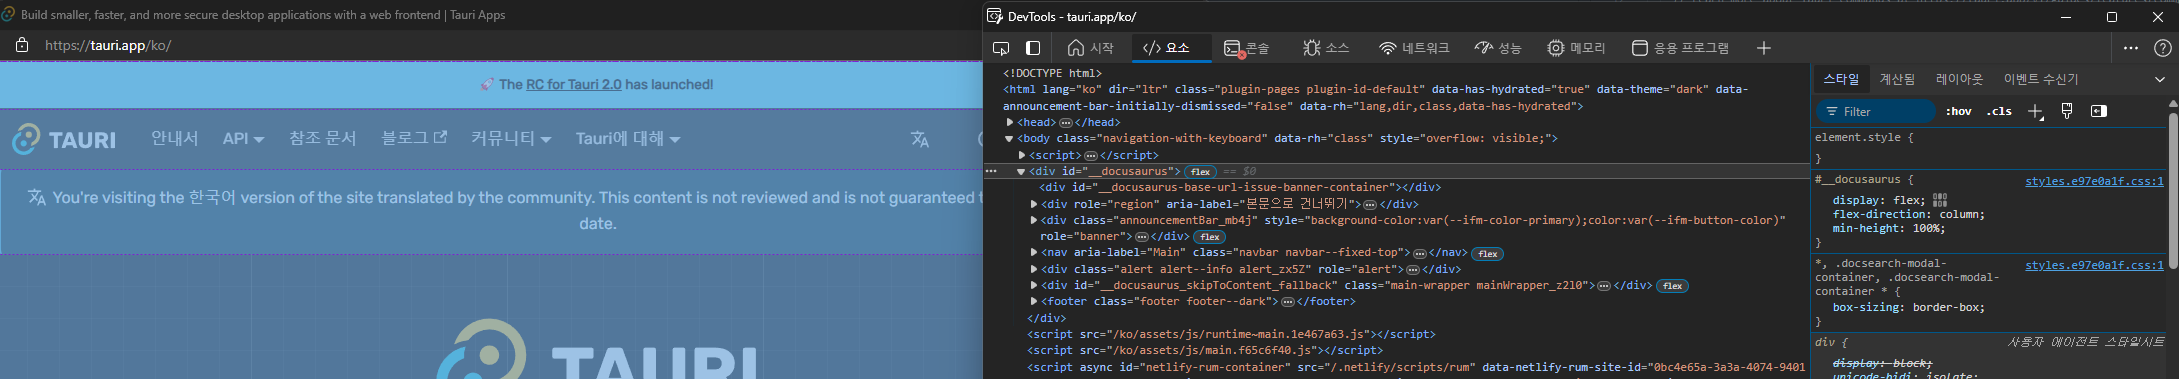Click the Tauri logo in the site navbar
Screen dimensions: 2179x379
click(64, 139)
